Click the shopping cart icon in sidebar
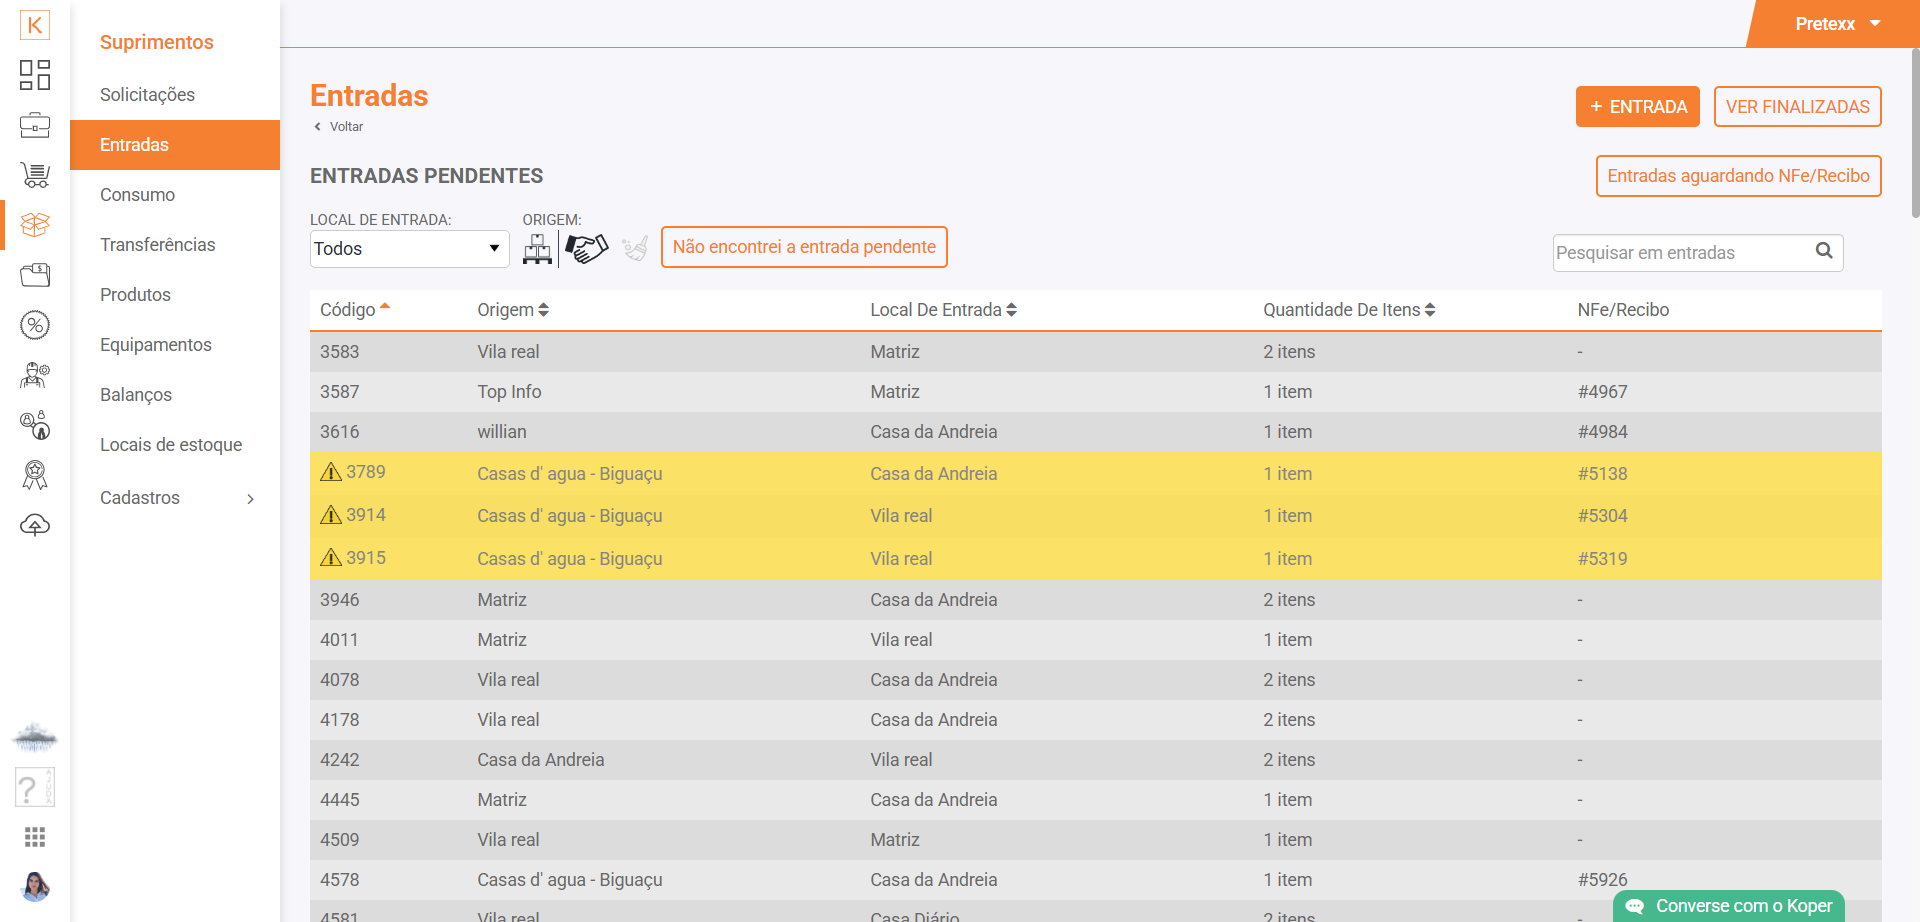 [35, 175]
